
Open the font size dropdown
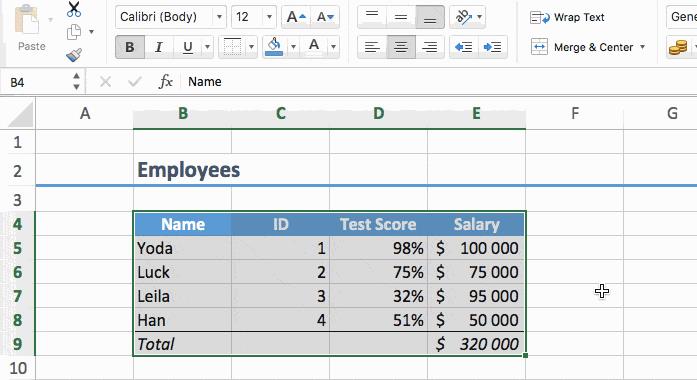(x=269, y=17)
